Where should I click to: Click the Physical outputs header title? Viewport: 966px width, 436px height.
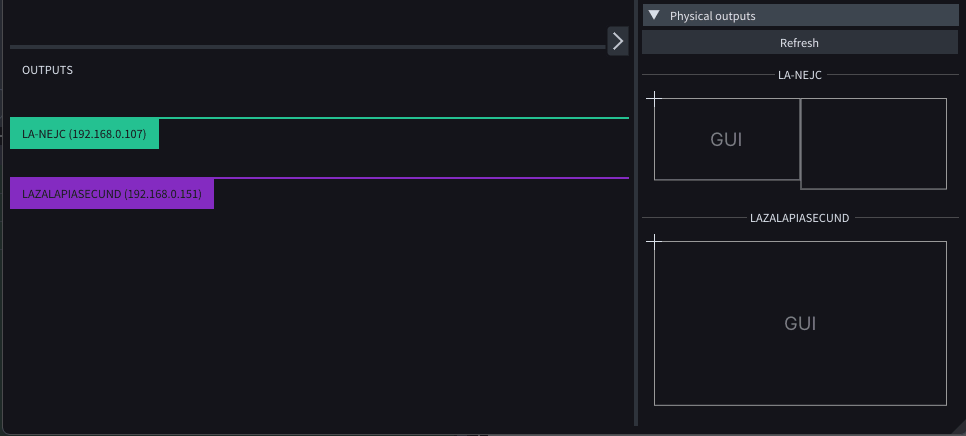click(713, 16)
